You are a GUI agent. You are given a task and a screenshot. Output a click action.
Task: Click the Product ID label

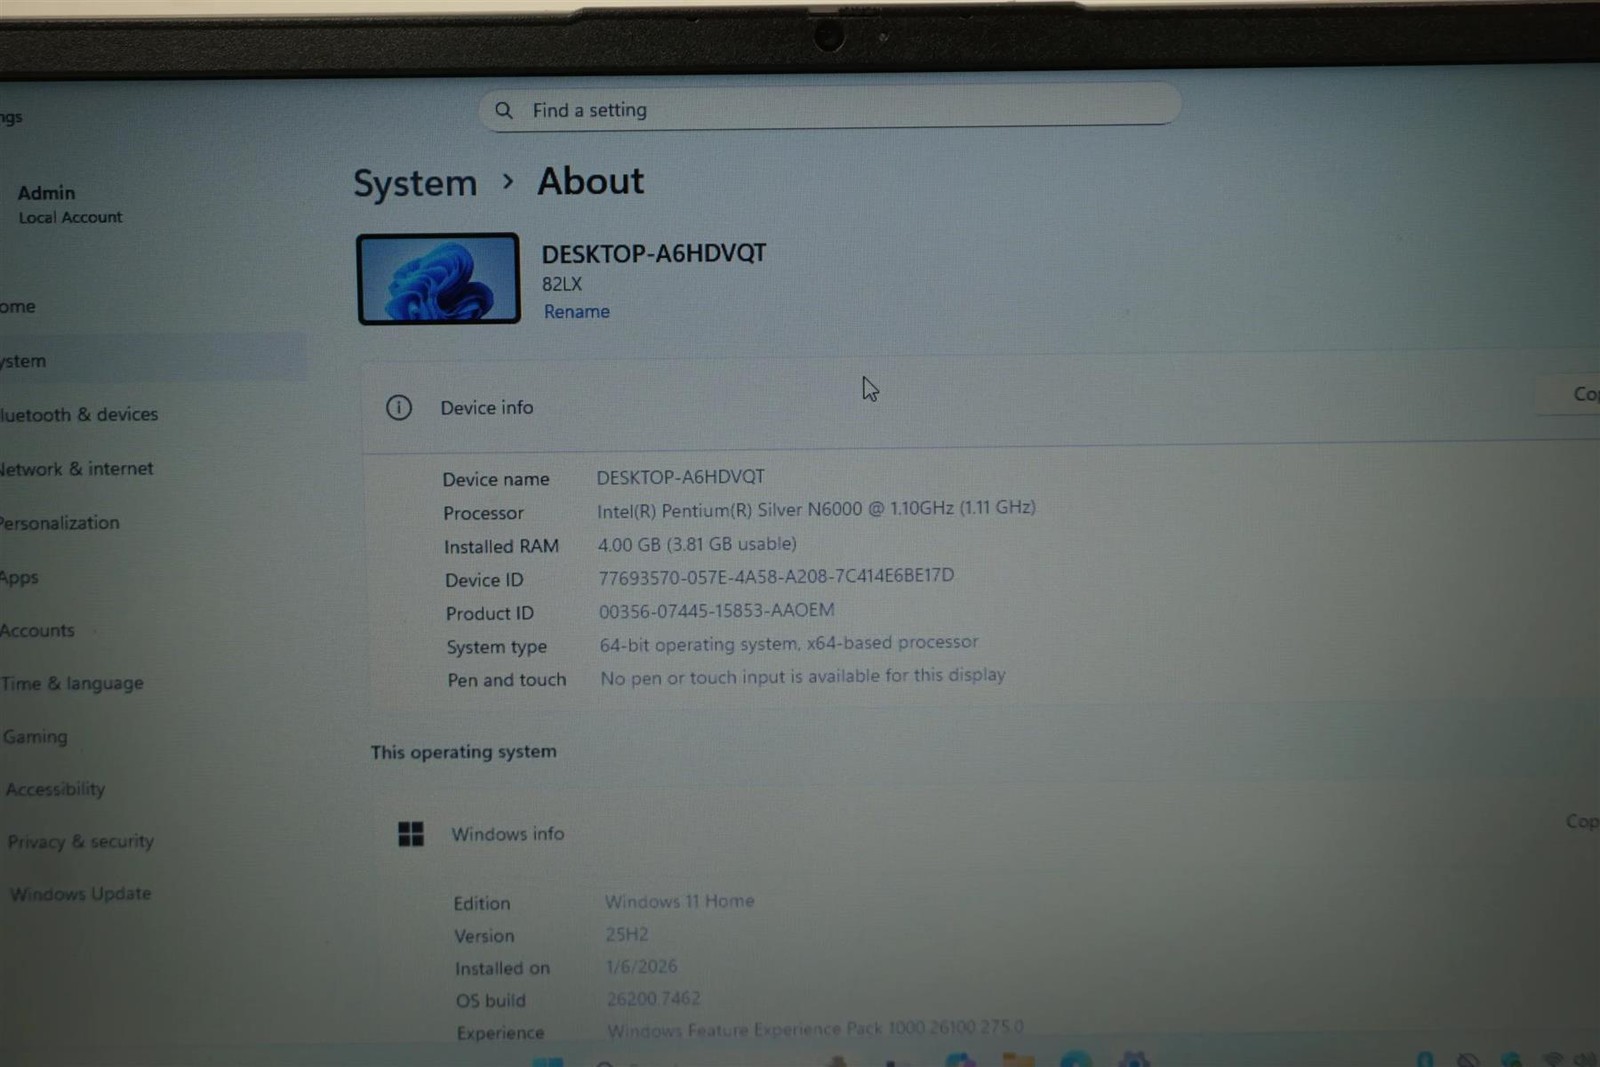tap(490, 613)
